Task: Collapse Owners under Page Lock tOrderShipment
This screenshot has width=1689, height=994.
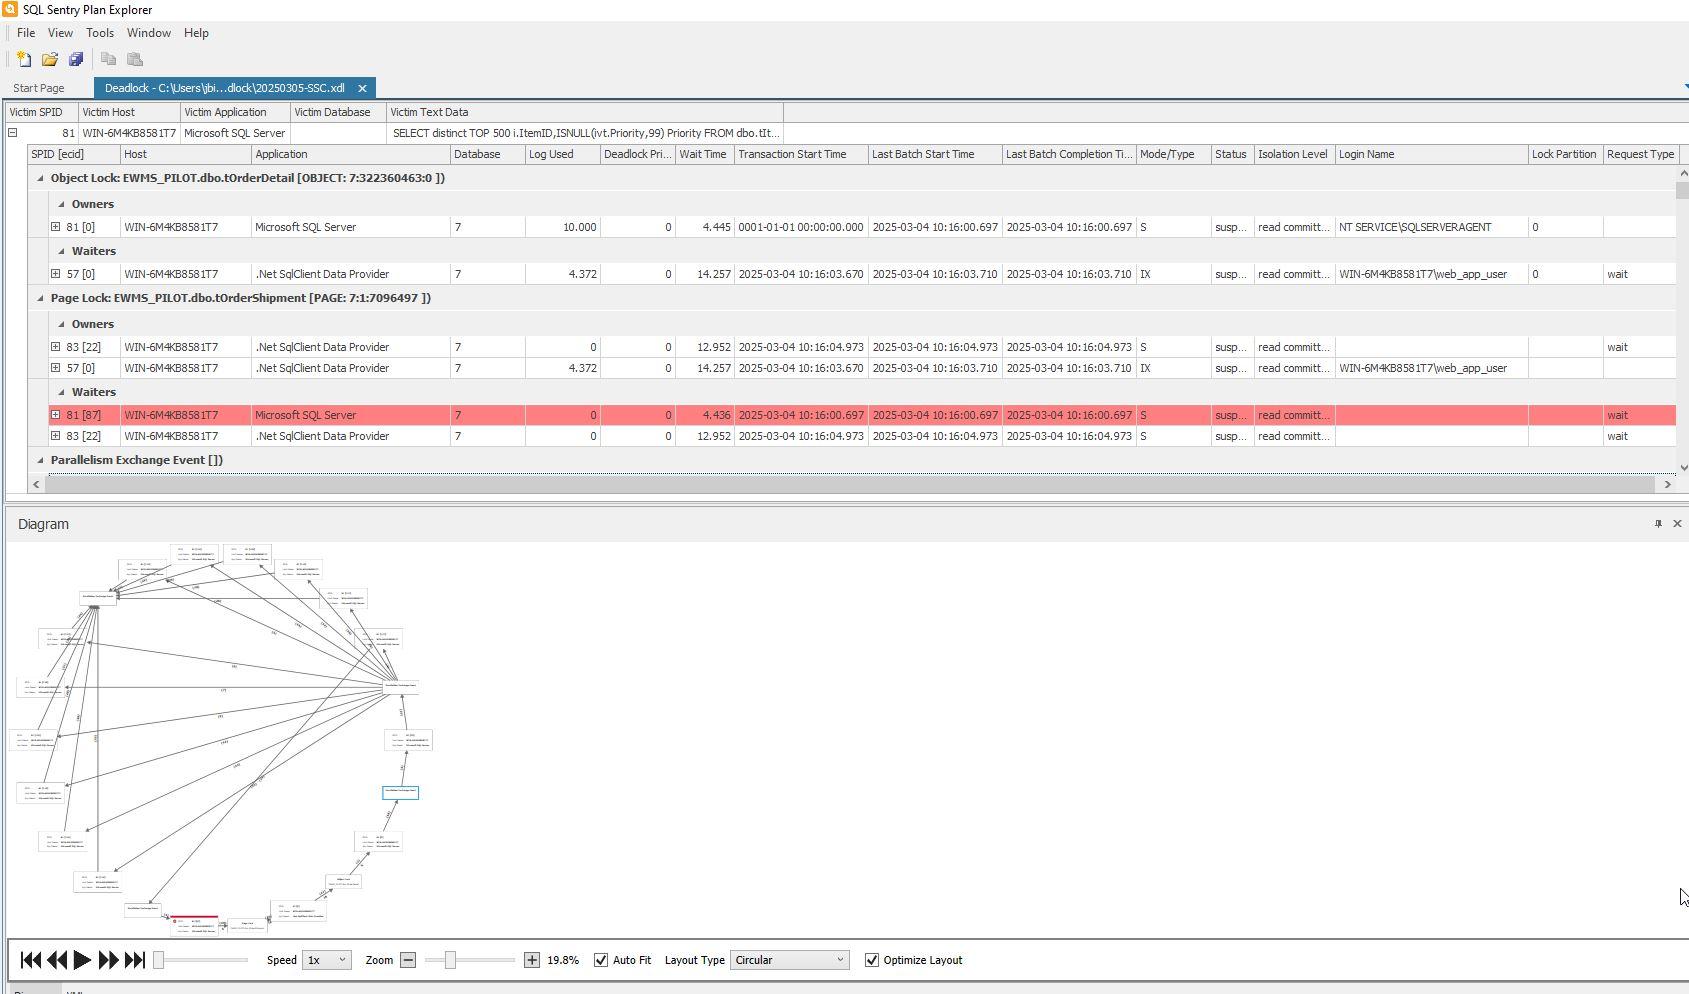Action: pyautogui.click(x=61, y=324)
